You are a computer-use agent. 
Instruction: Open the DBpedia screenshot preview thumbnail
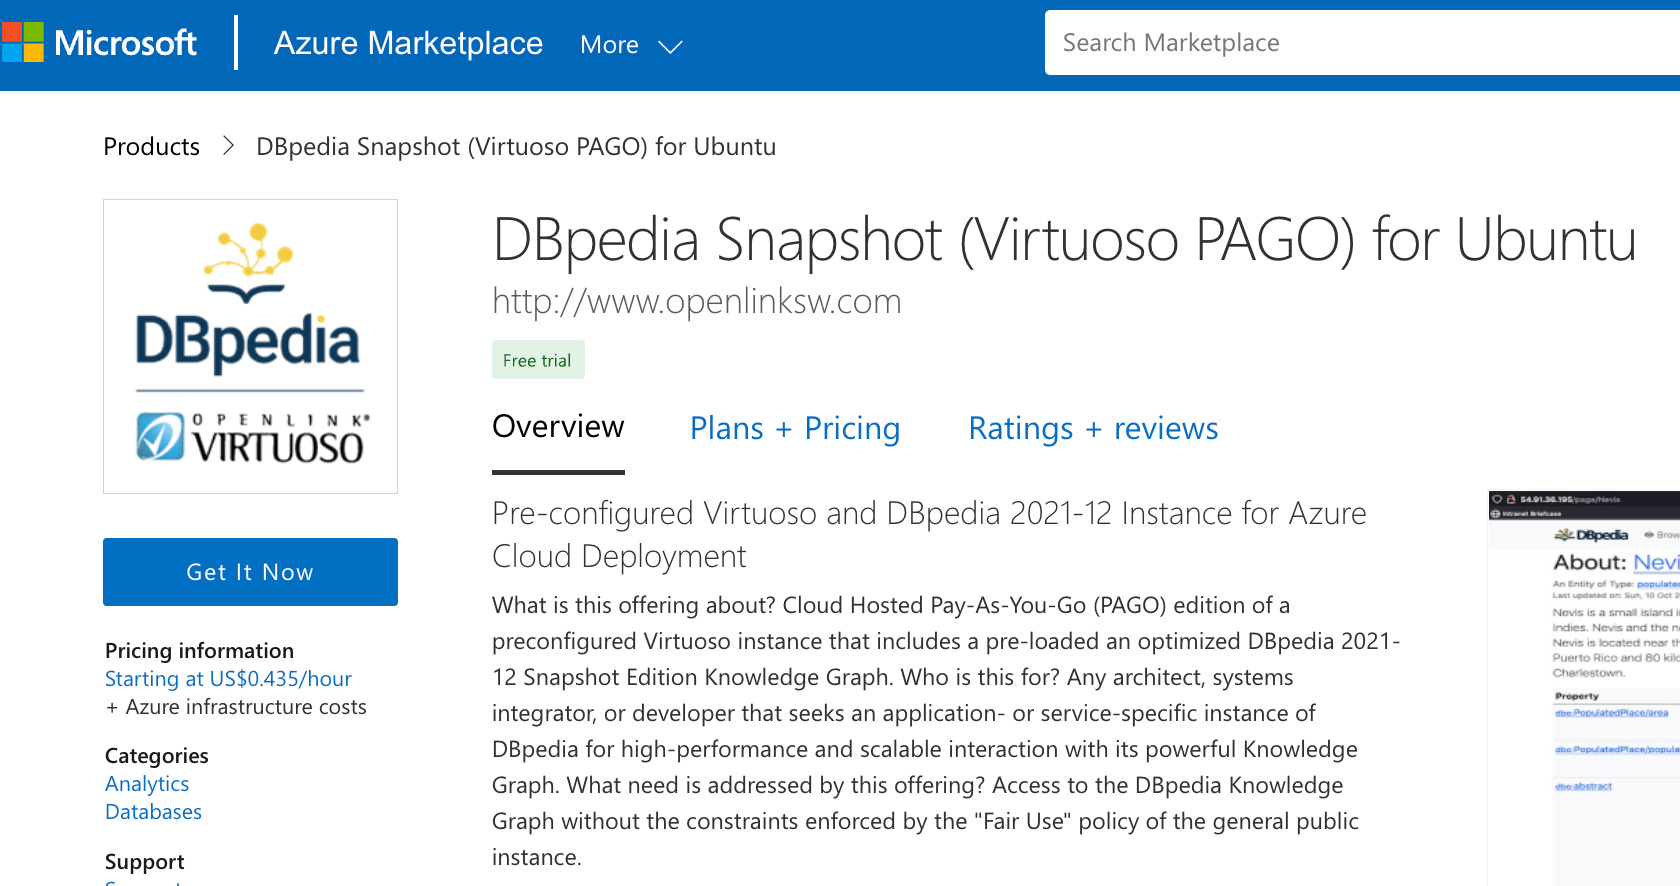pyautogui.click(x=1584, y=688)
